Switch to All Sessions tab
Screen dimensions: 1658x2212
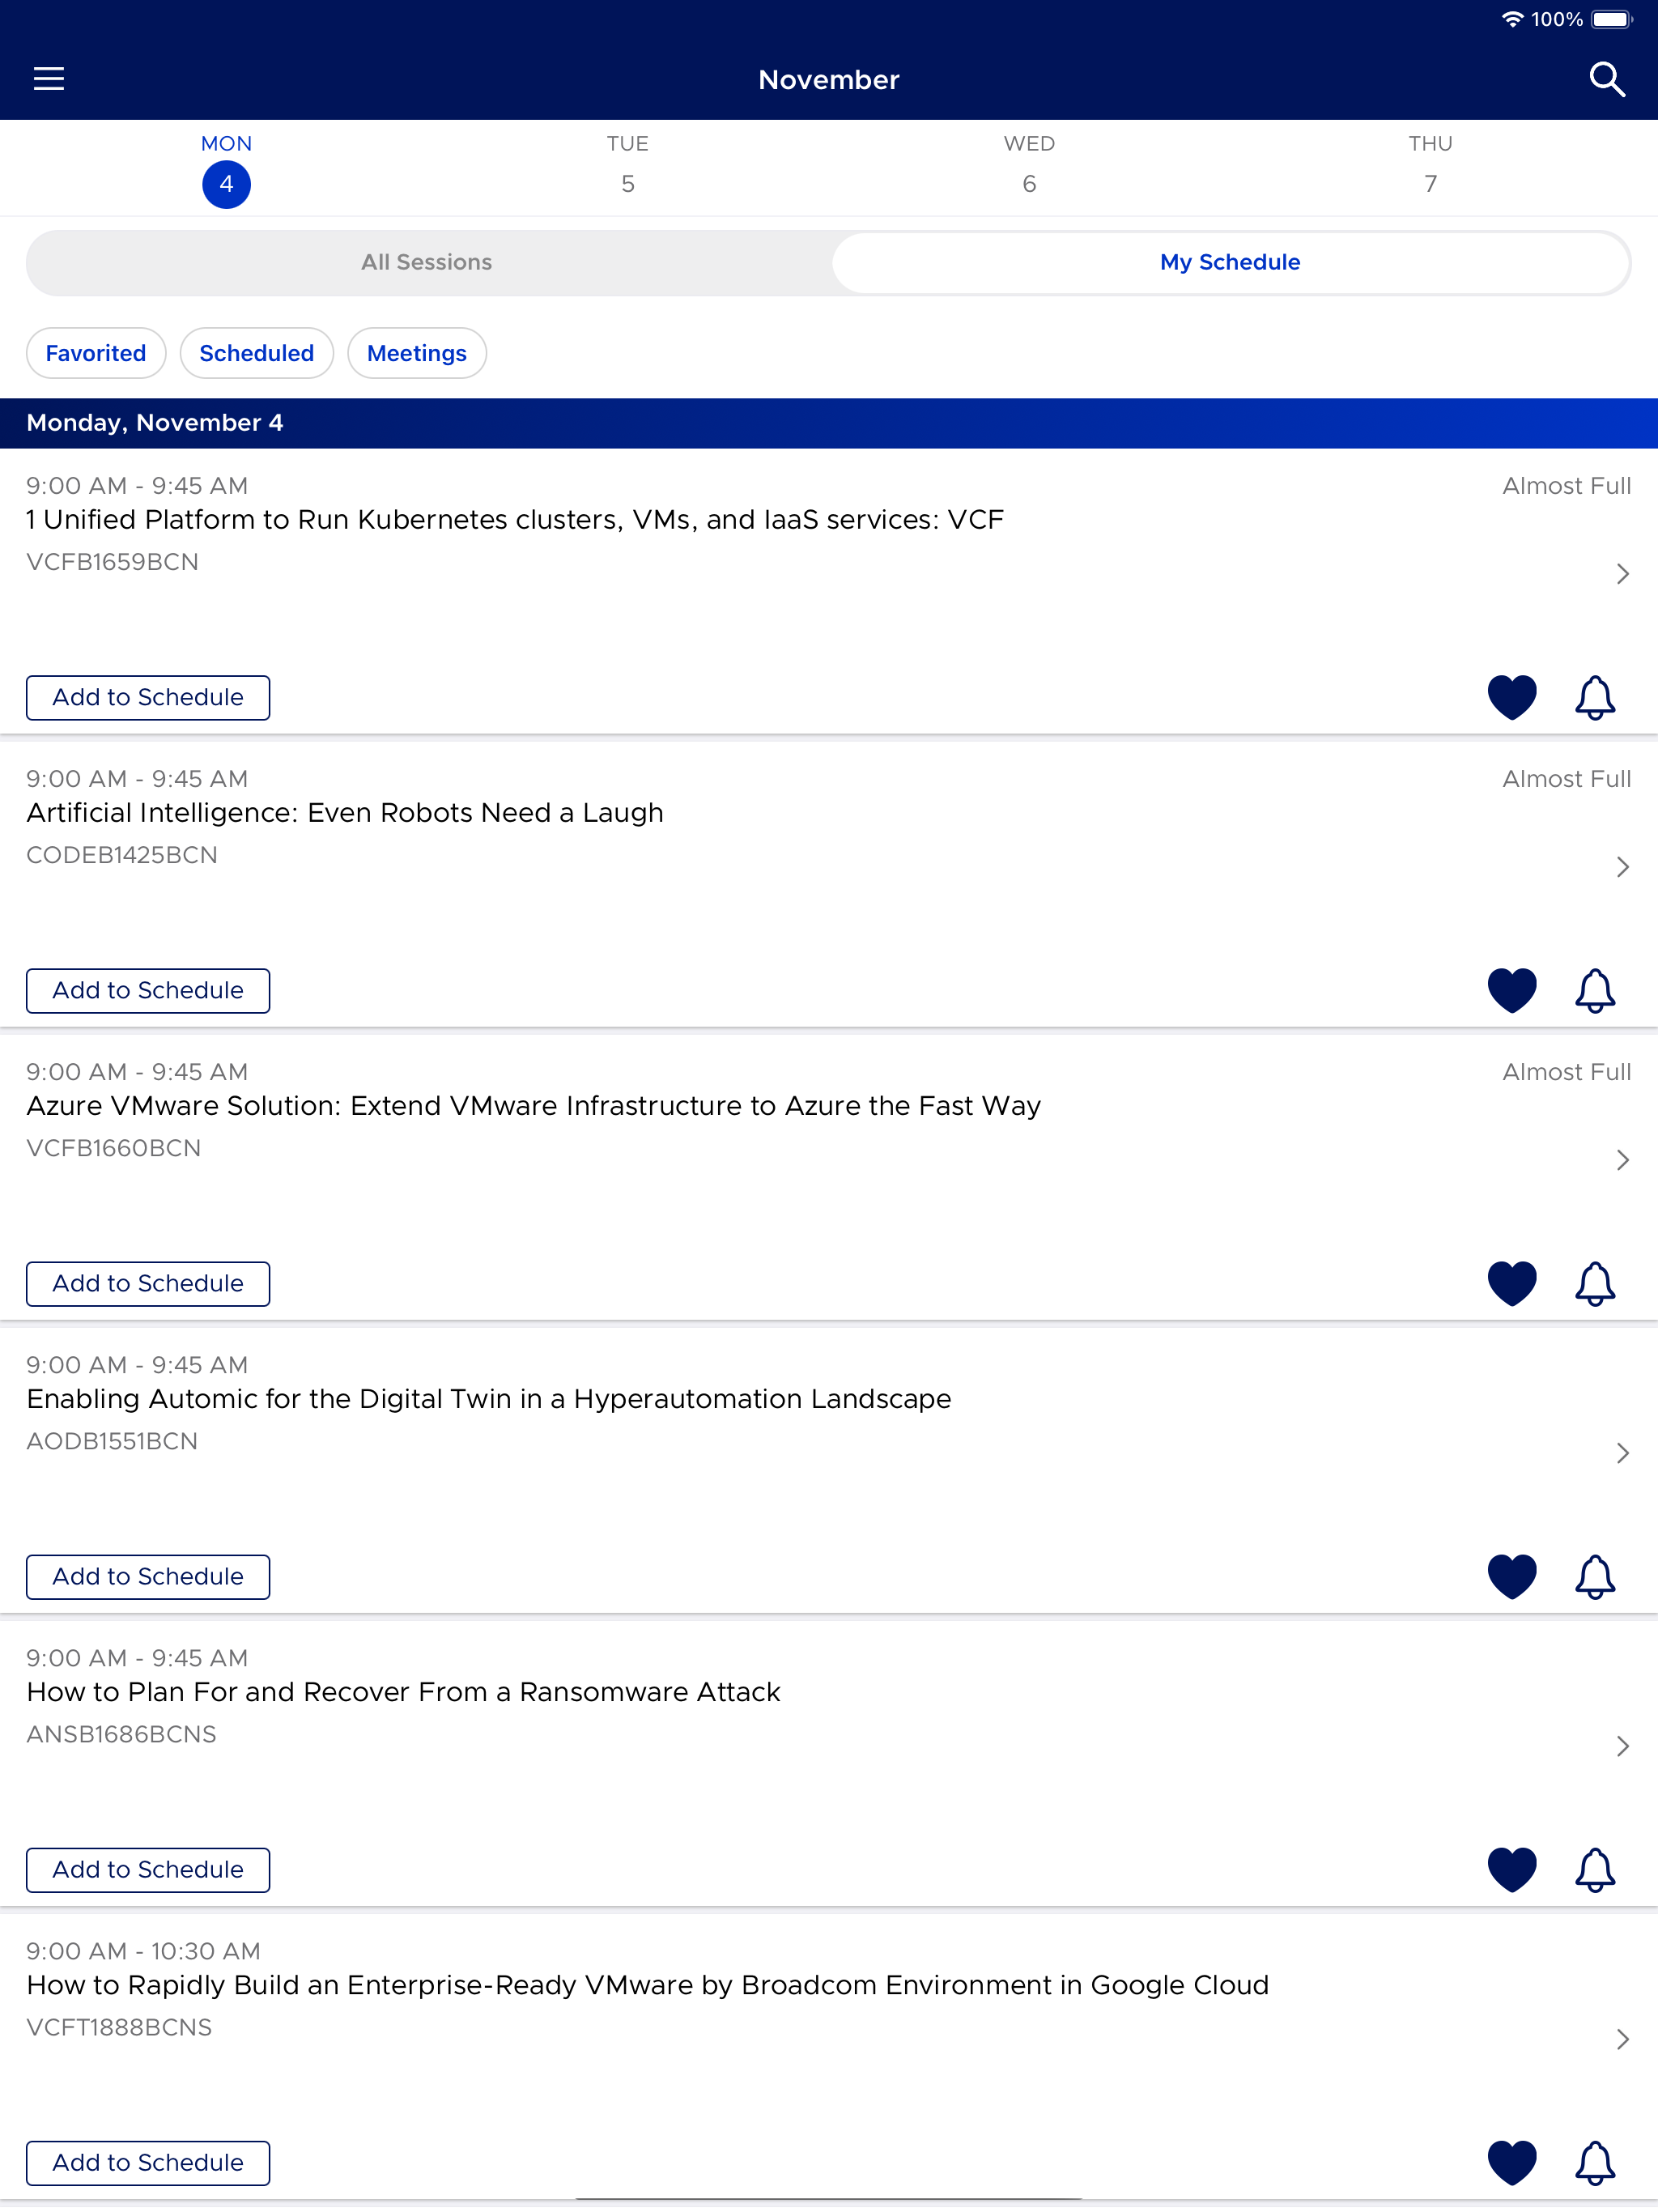[x=427, y=263]
